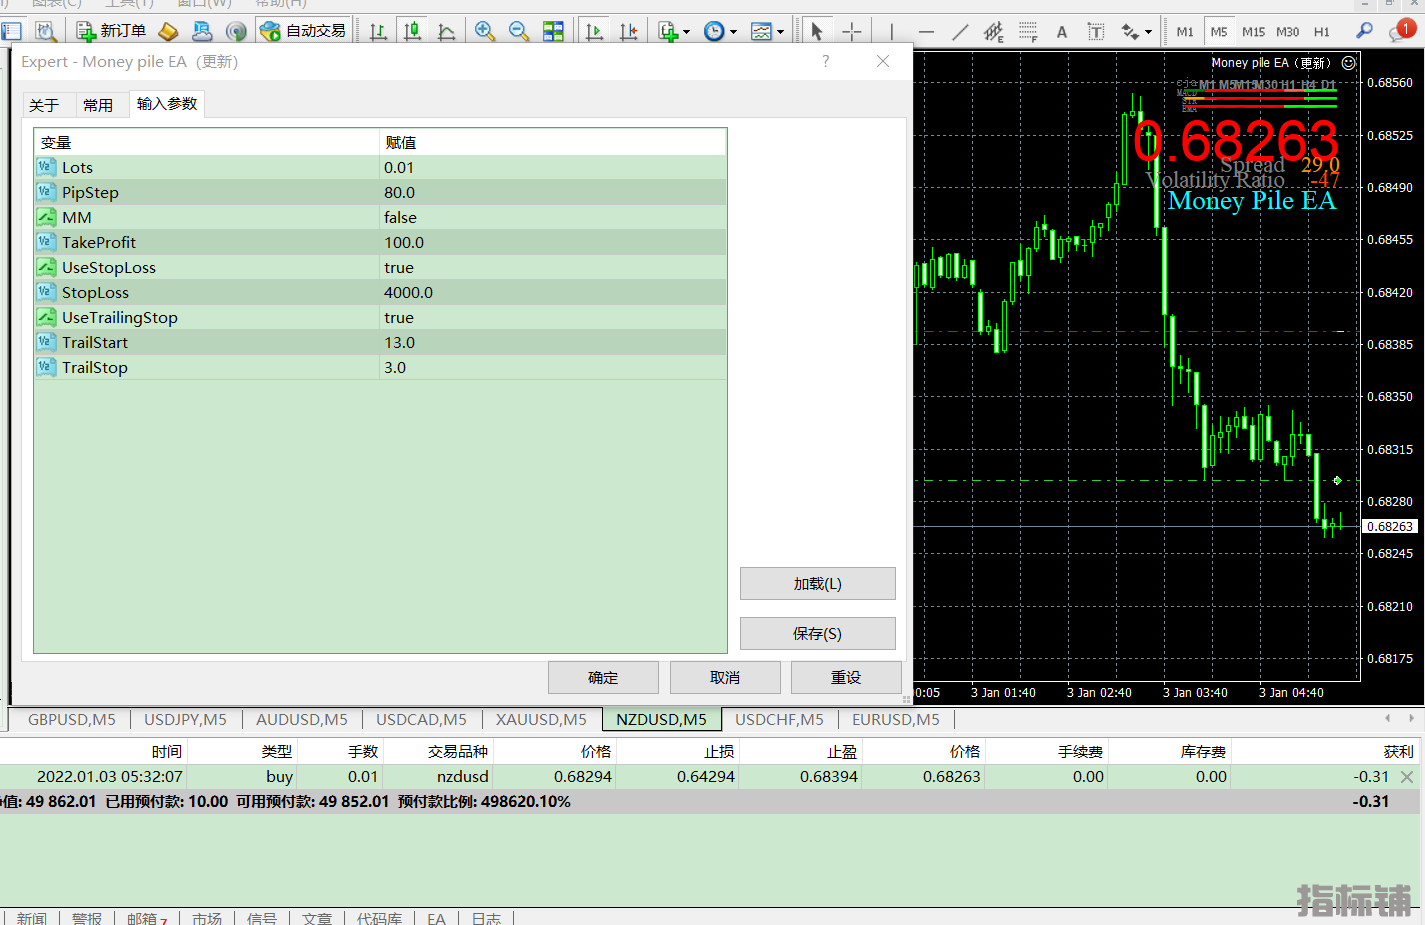
Task: Select the cursor arrow tool
Action: [817, 31]
